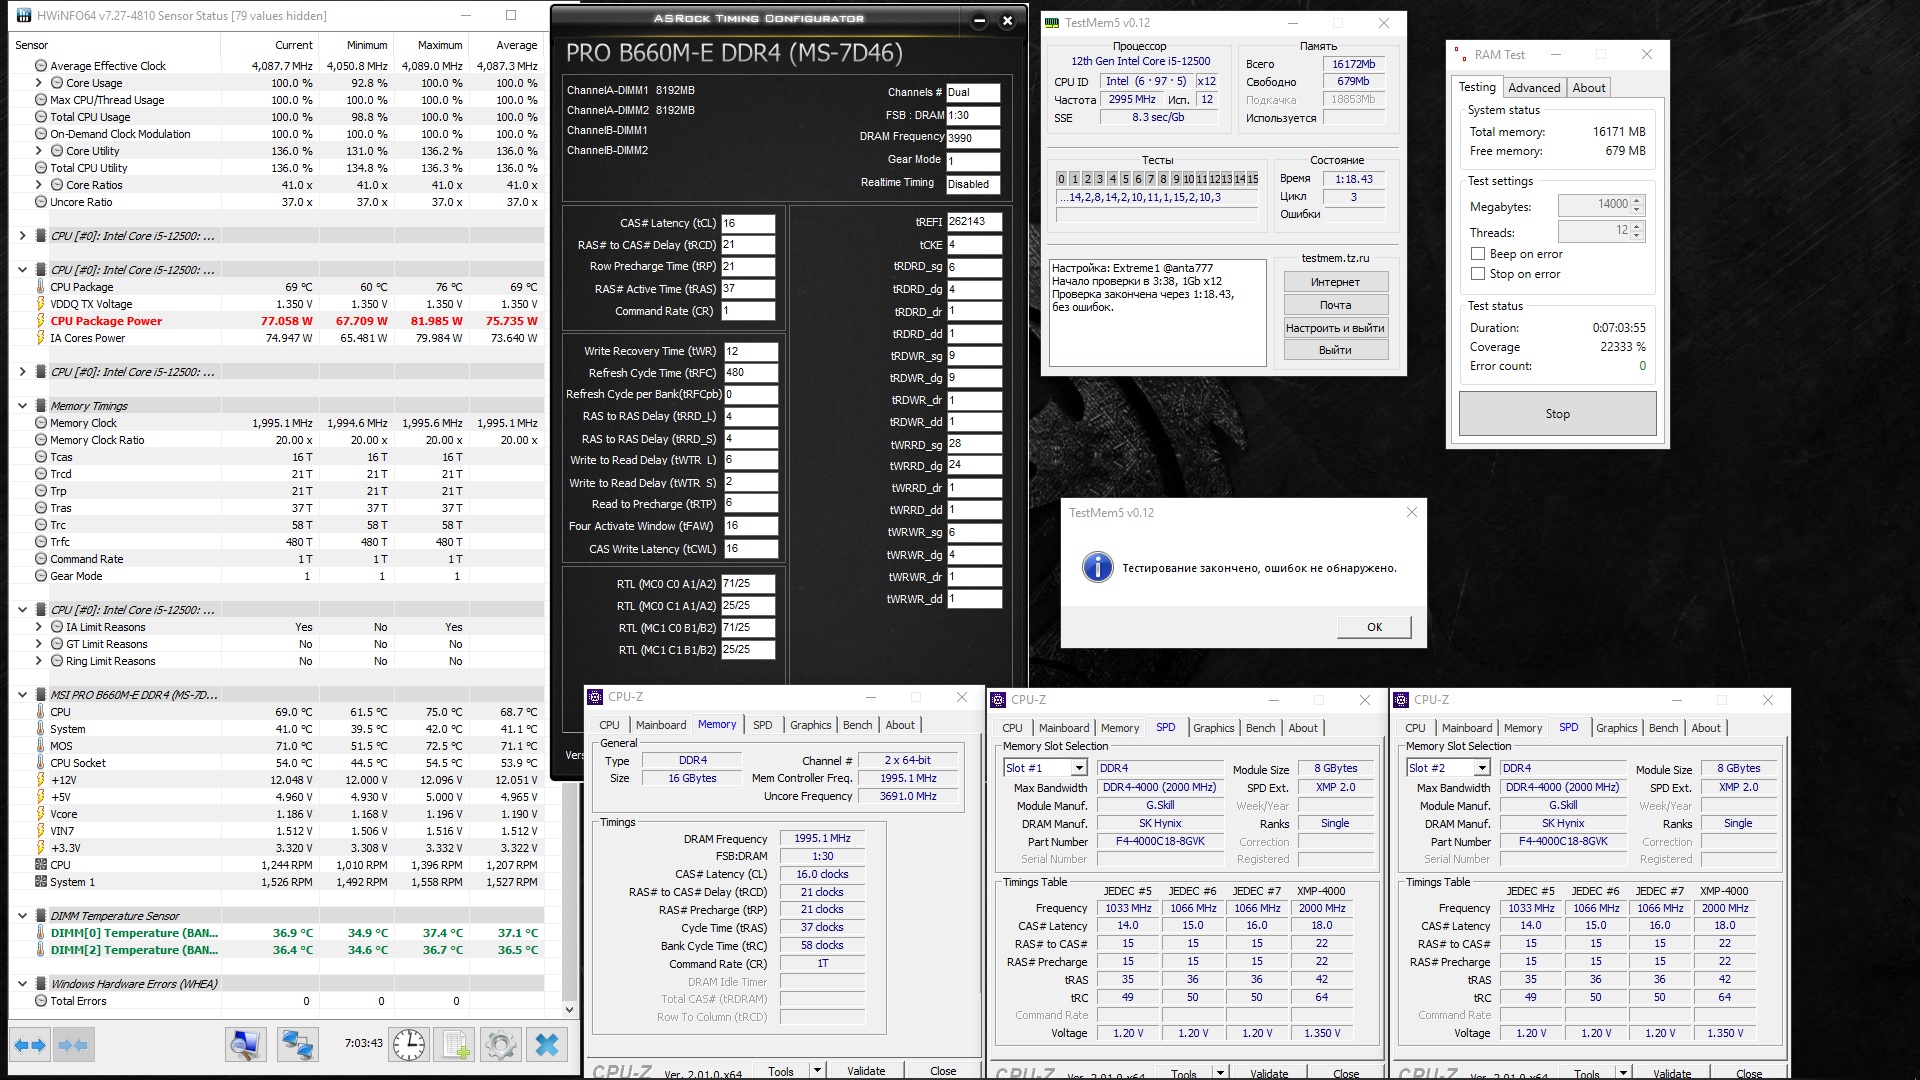Expand the IA Limit Reasons row

tap(39, 627)
